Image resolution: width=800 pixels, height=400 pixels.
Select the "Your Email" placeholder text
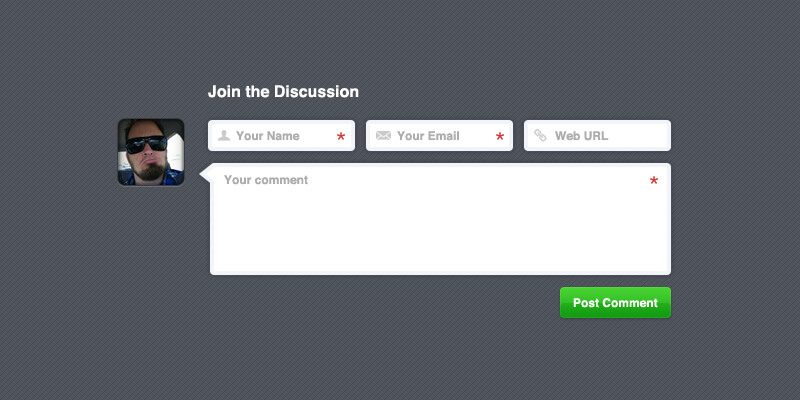428,136
